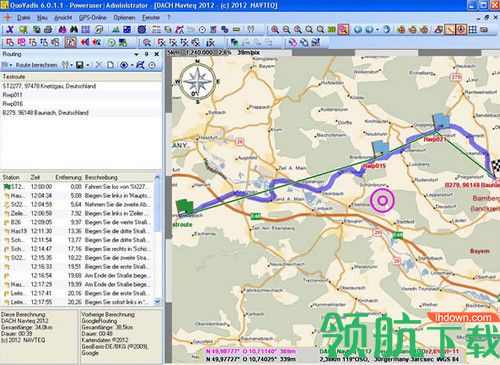Click the Rwp015 waypoint flag on the map
This screenshot has height=365, width=500.
point(380,149)
